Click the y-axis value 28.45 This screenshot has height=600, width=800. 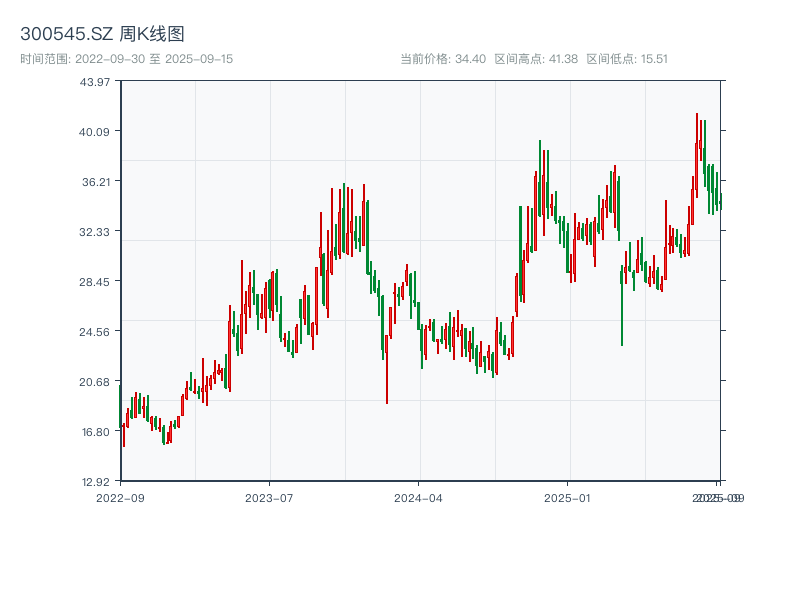94,282
